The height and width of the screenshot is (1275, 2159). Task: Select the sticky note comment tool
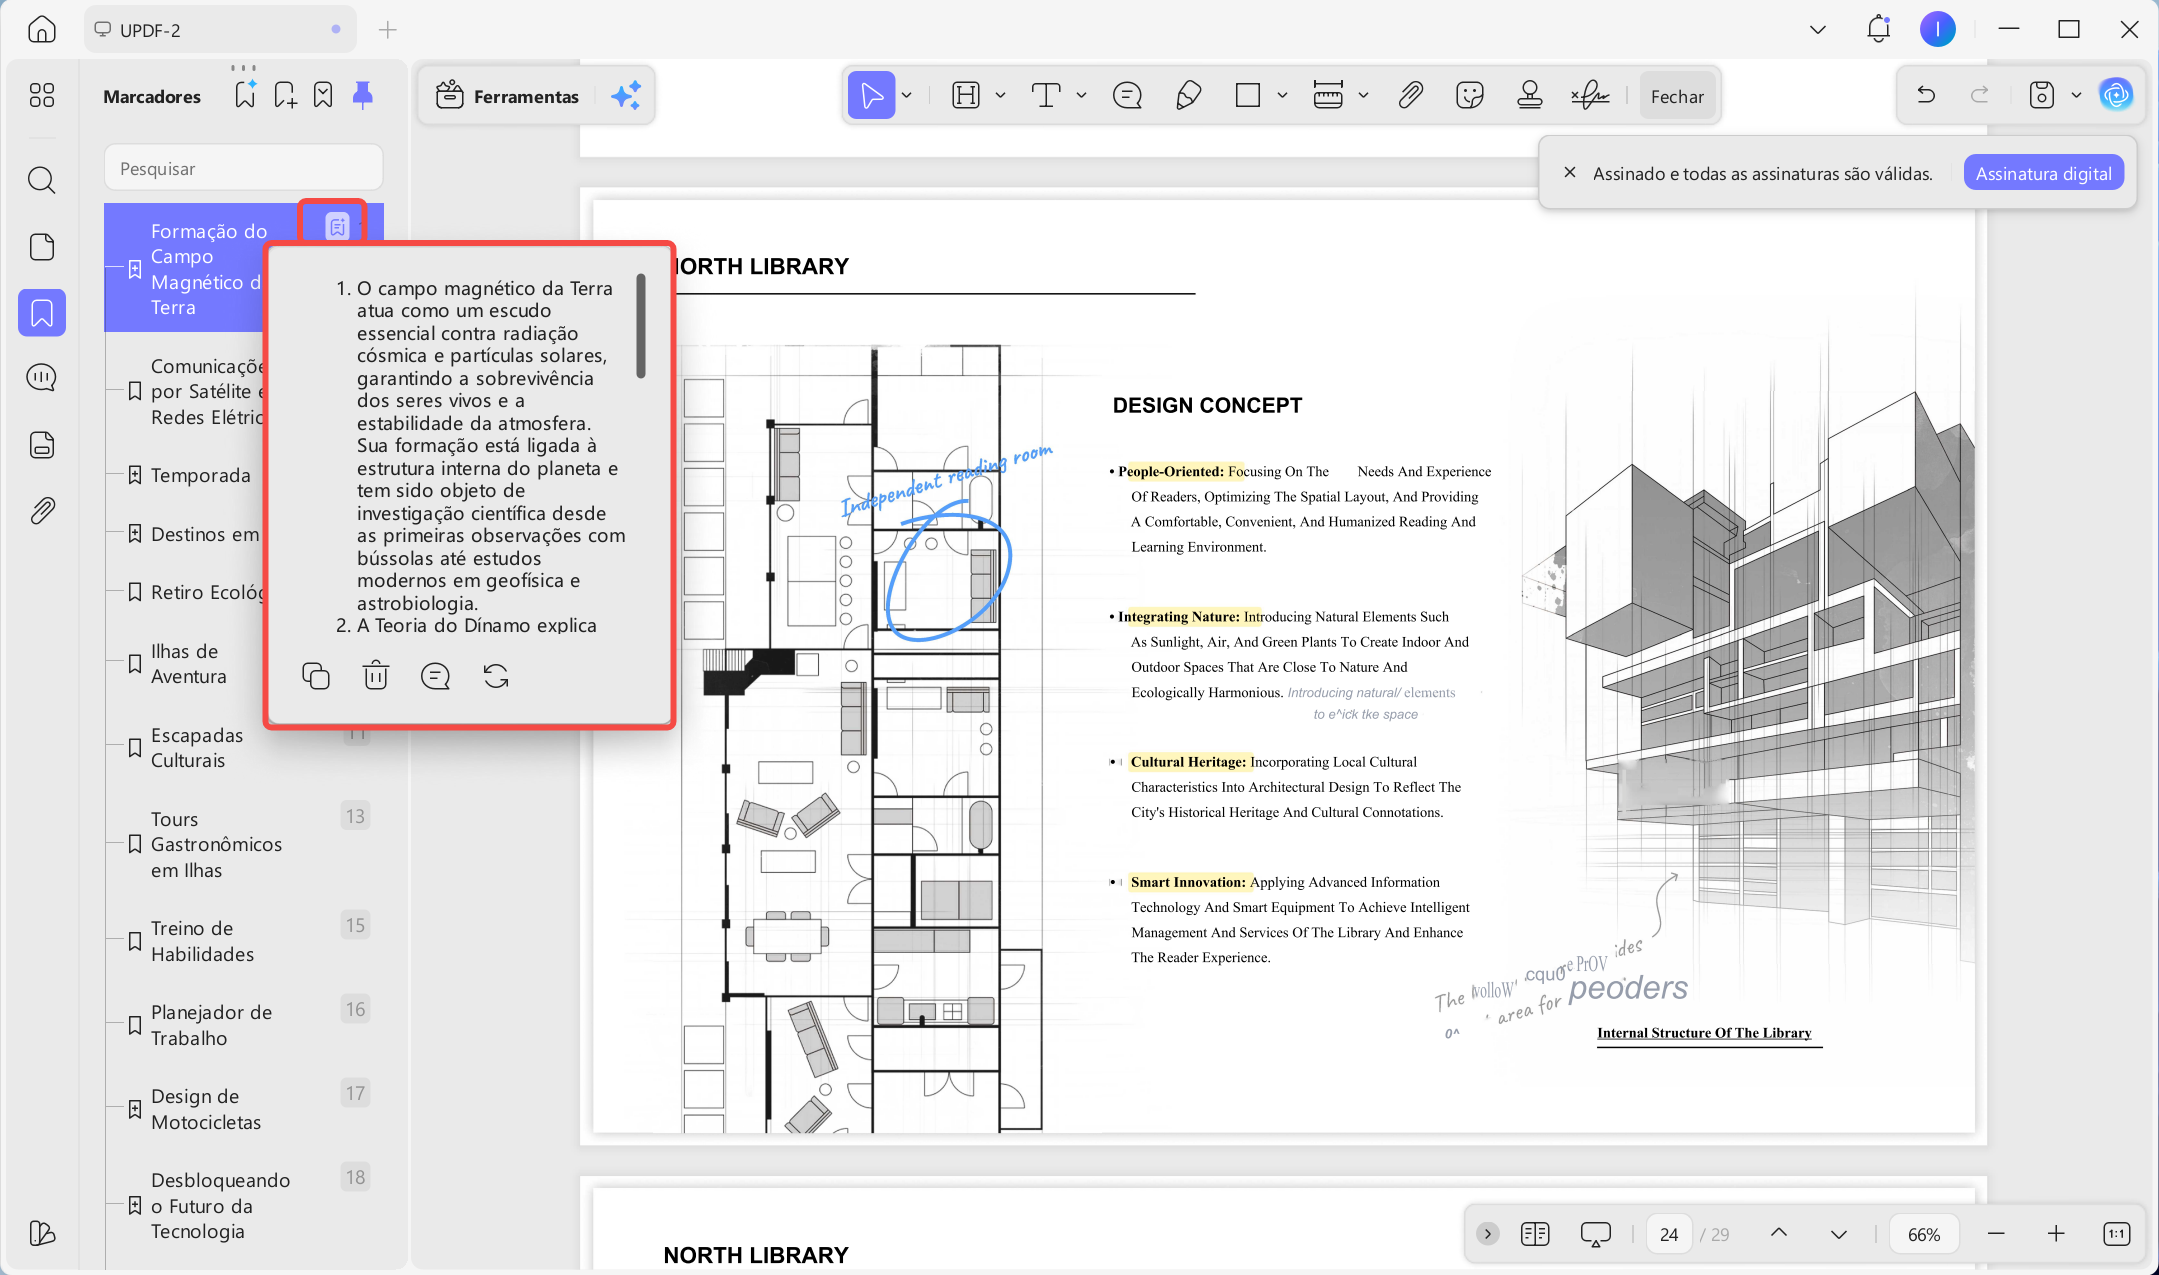pyautogui.click(x=1128, y=96)
